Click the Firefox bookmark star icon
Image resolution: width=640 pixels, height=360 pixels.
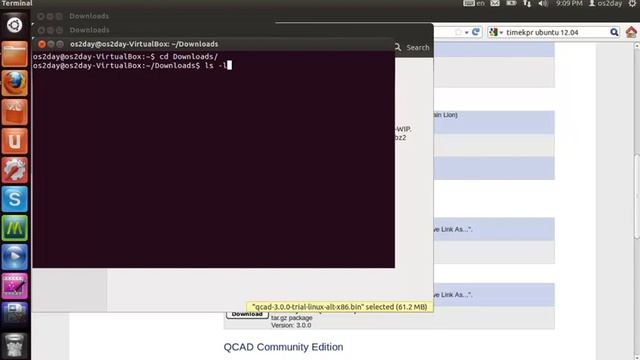(458, 32)
